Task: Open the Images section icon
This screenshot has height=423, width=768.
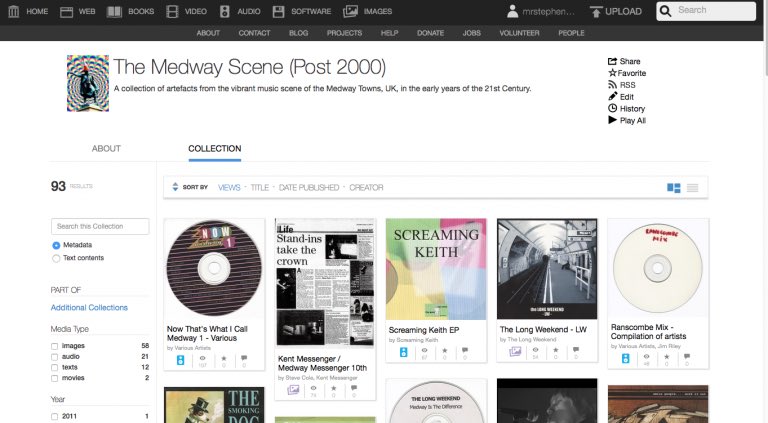Action: 350,11
